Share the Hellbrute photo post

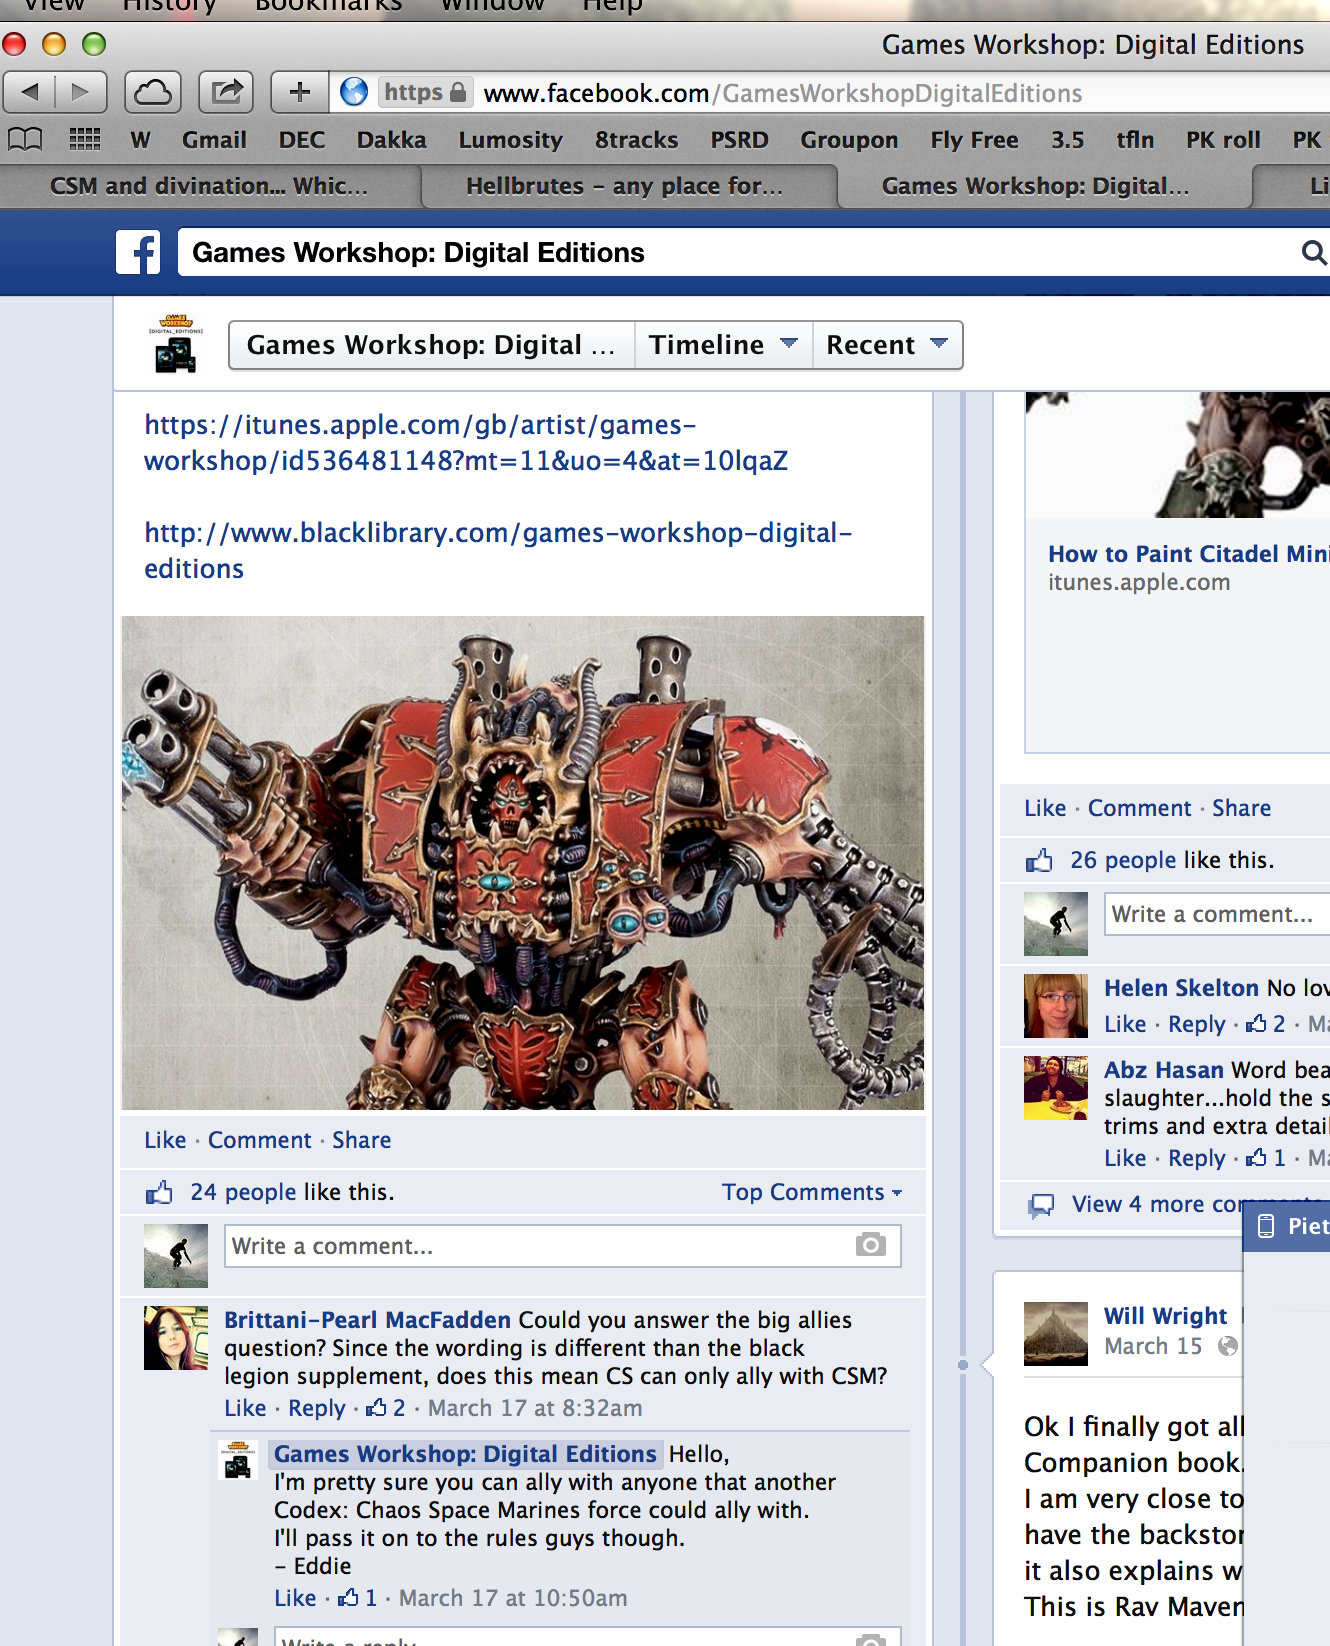(361, 1140)
